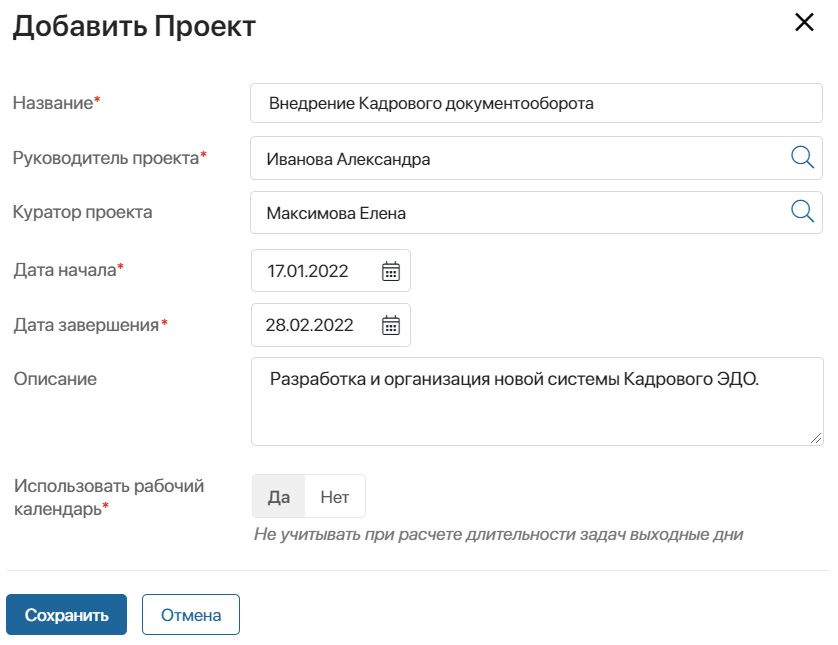The width and height of the screenshot is (838, 645).
Task: Open calendar picker for Дата завершения
Action: tap(391, 325)
